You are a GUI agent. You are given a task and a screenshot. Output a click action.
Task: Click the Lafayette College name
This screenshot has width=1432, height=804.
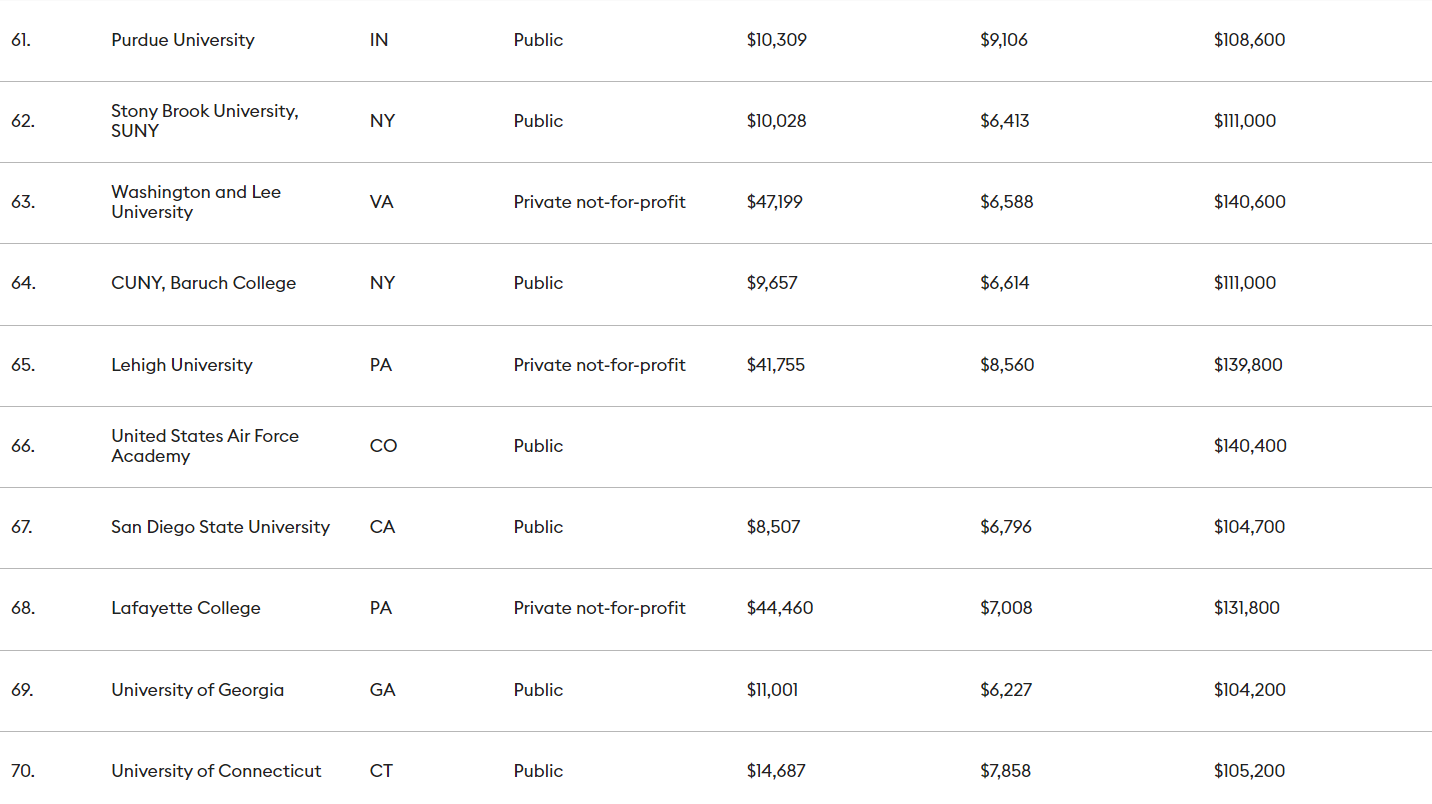coord(186,608)
